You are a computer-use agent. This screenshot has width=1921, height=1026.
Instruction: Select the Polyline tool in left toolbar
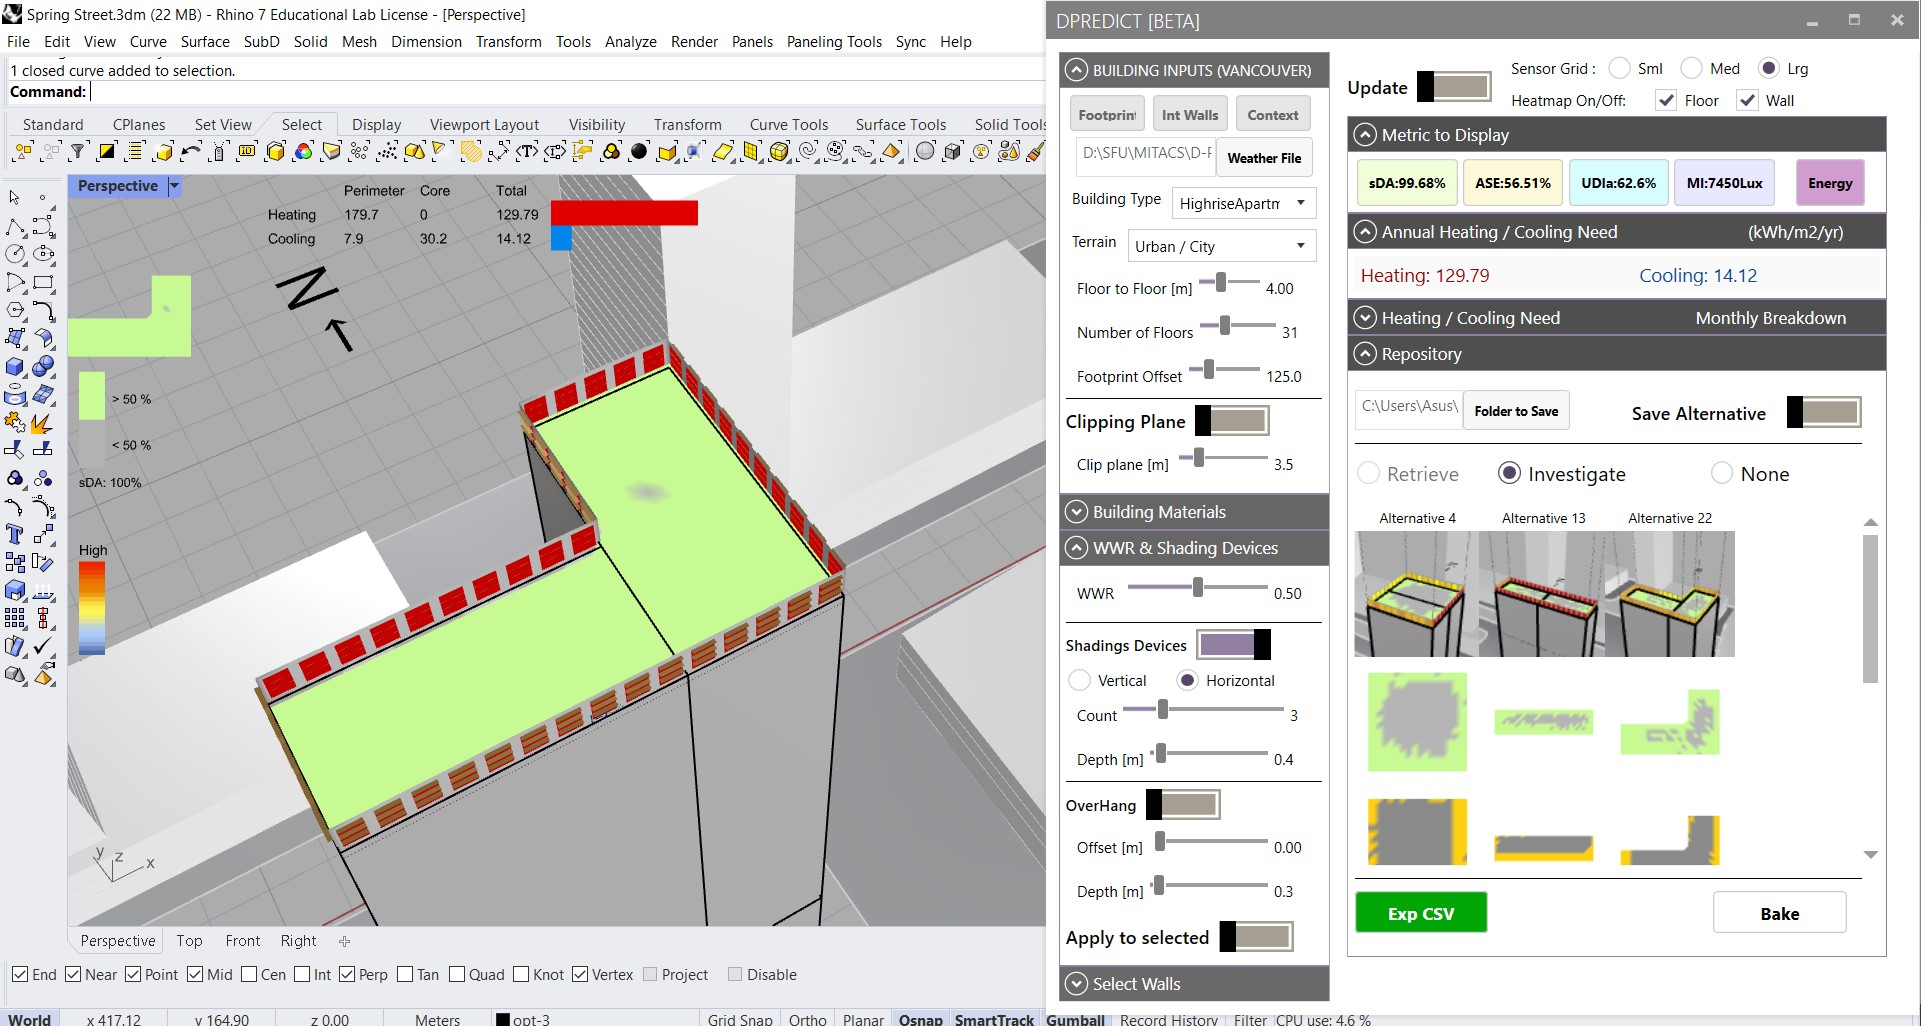(15, 226)
